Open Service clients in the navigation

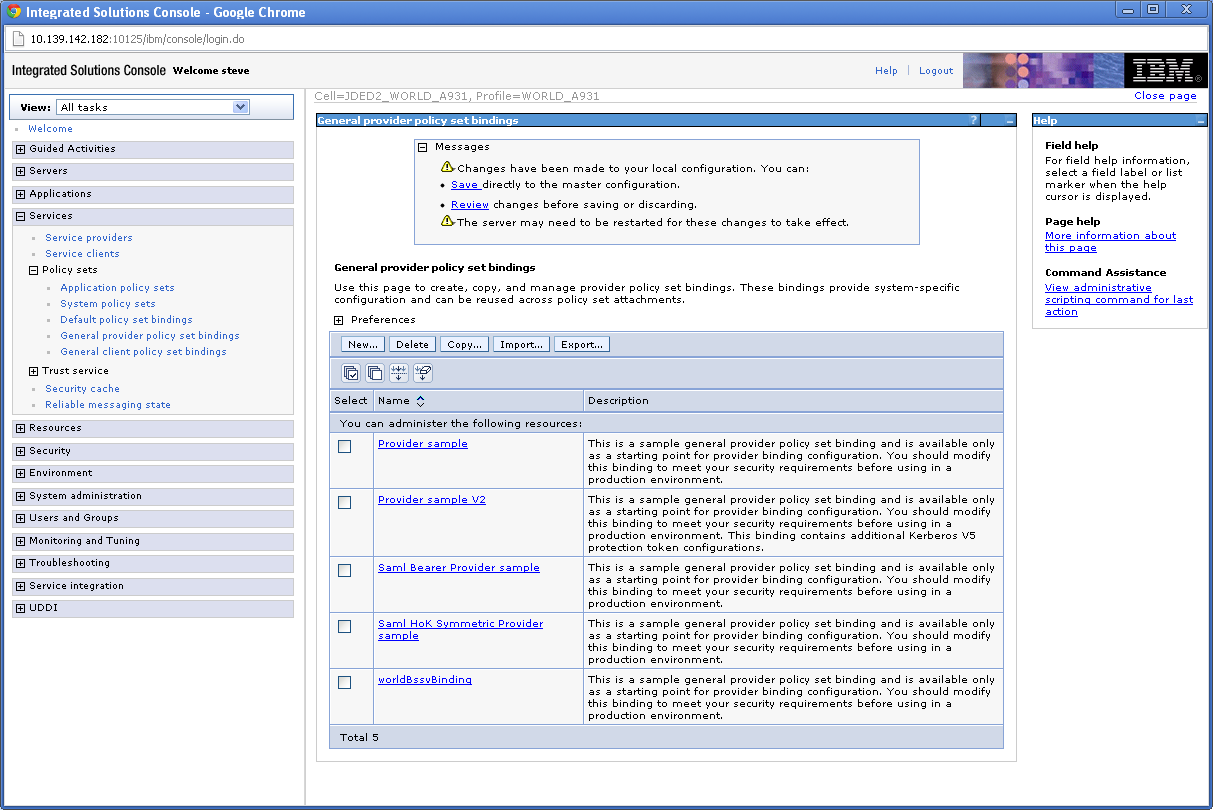pyautogui.click(x=82, y=254)
